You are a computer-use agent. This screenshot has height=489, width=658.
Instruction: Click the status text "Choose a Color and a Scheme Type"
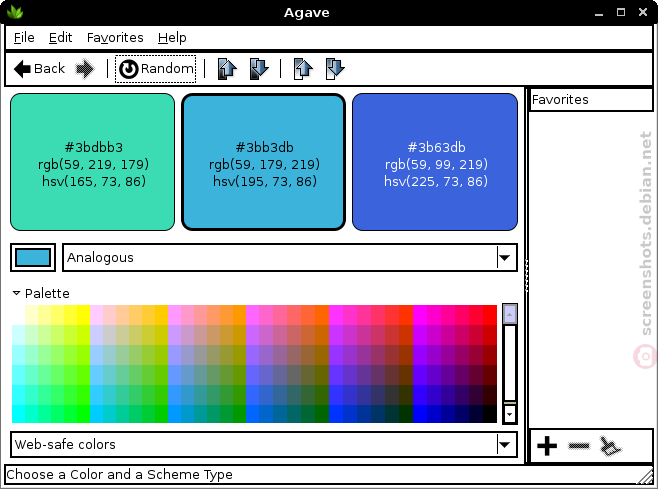tap(119, 474)
